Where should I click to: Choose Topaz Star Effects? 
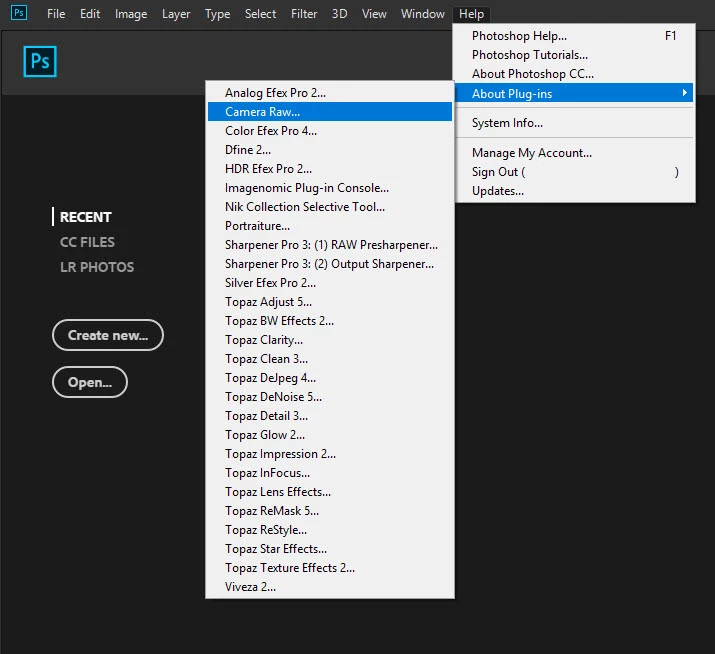pyautogui.click(x=330, y=549)
